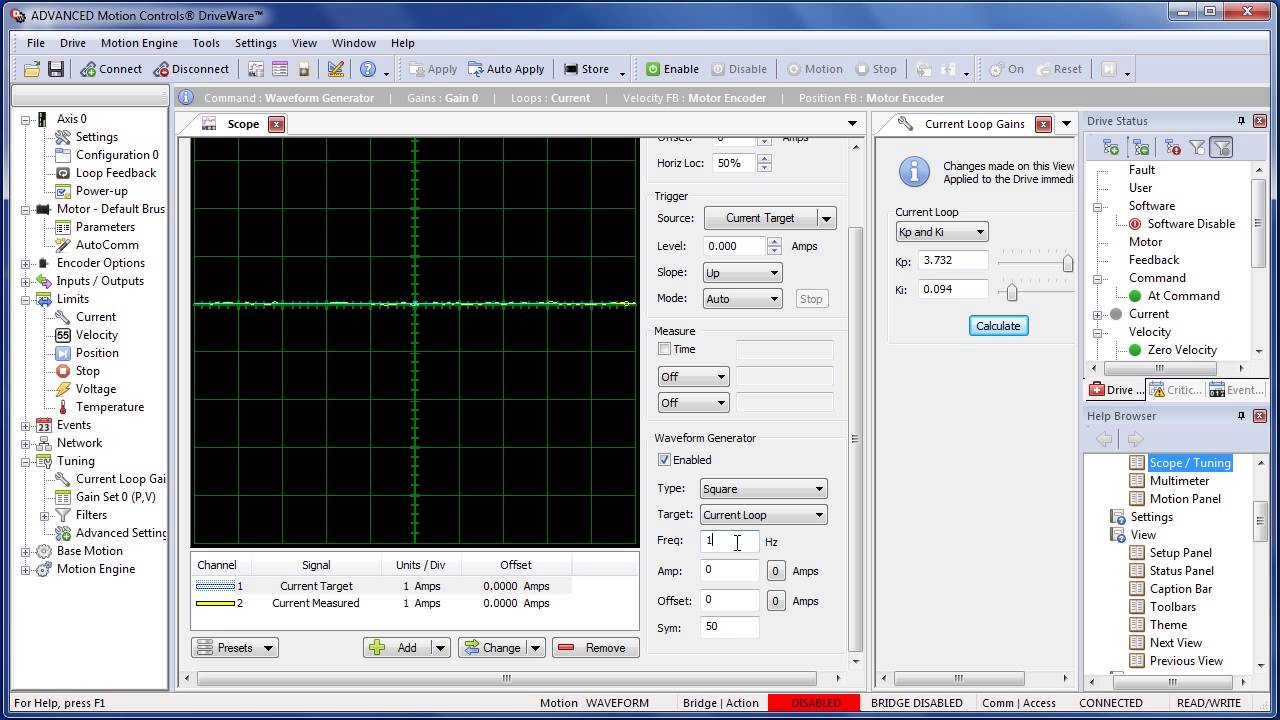Check the Time checkbox under Measure
This screenshot has width=1280, height=720.
[664, 349]
